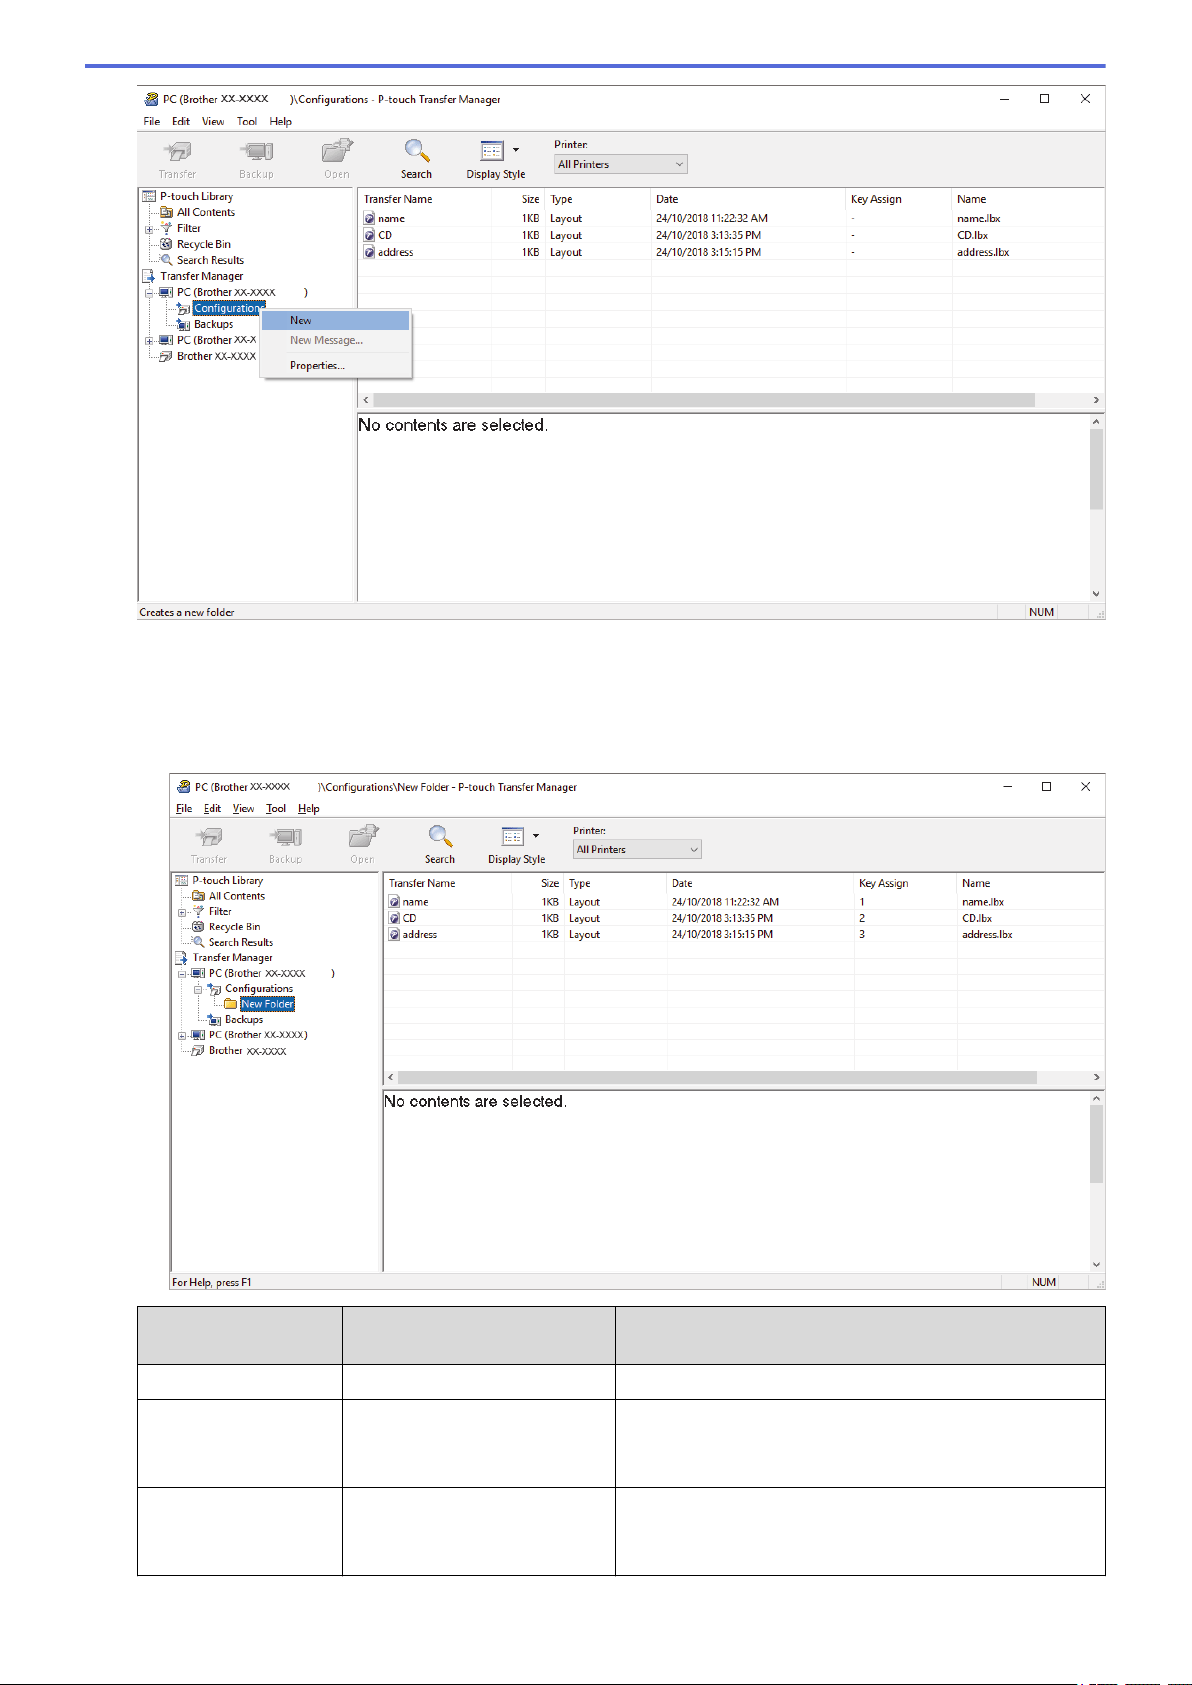Click address.lbx cell in the New Folder window

point(987,934)
